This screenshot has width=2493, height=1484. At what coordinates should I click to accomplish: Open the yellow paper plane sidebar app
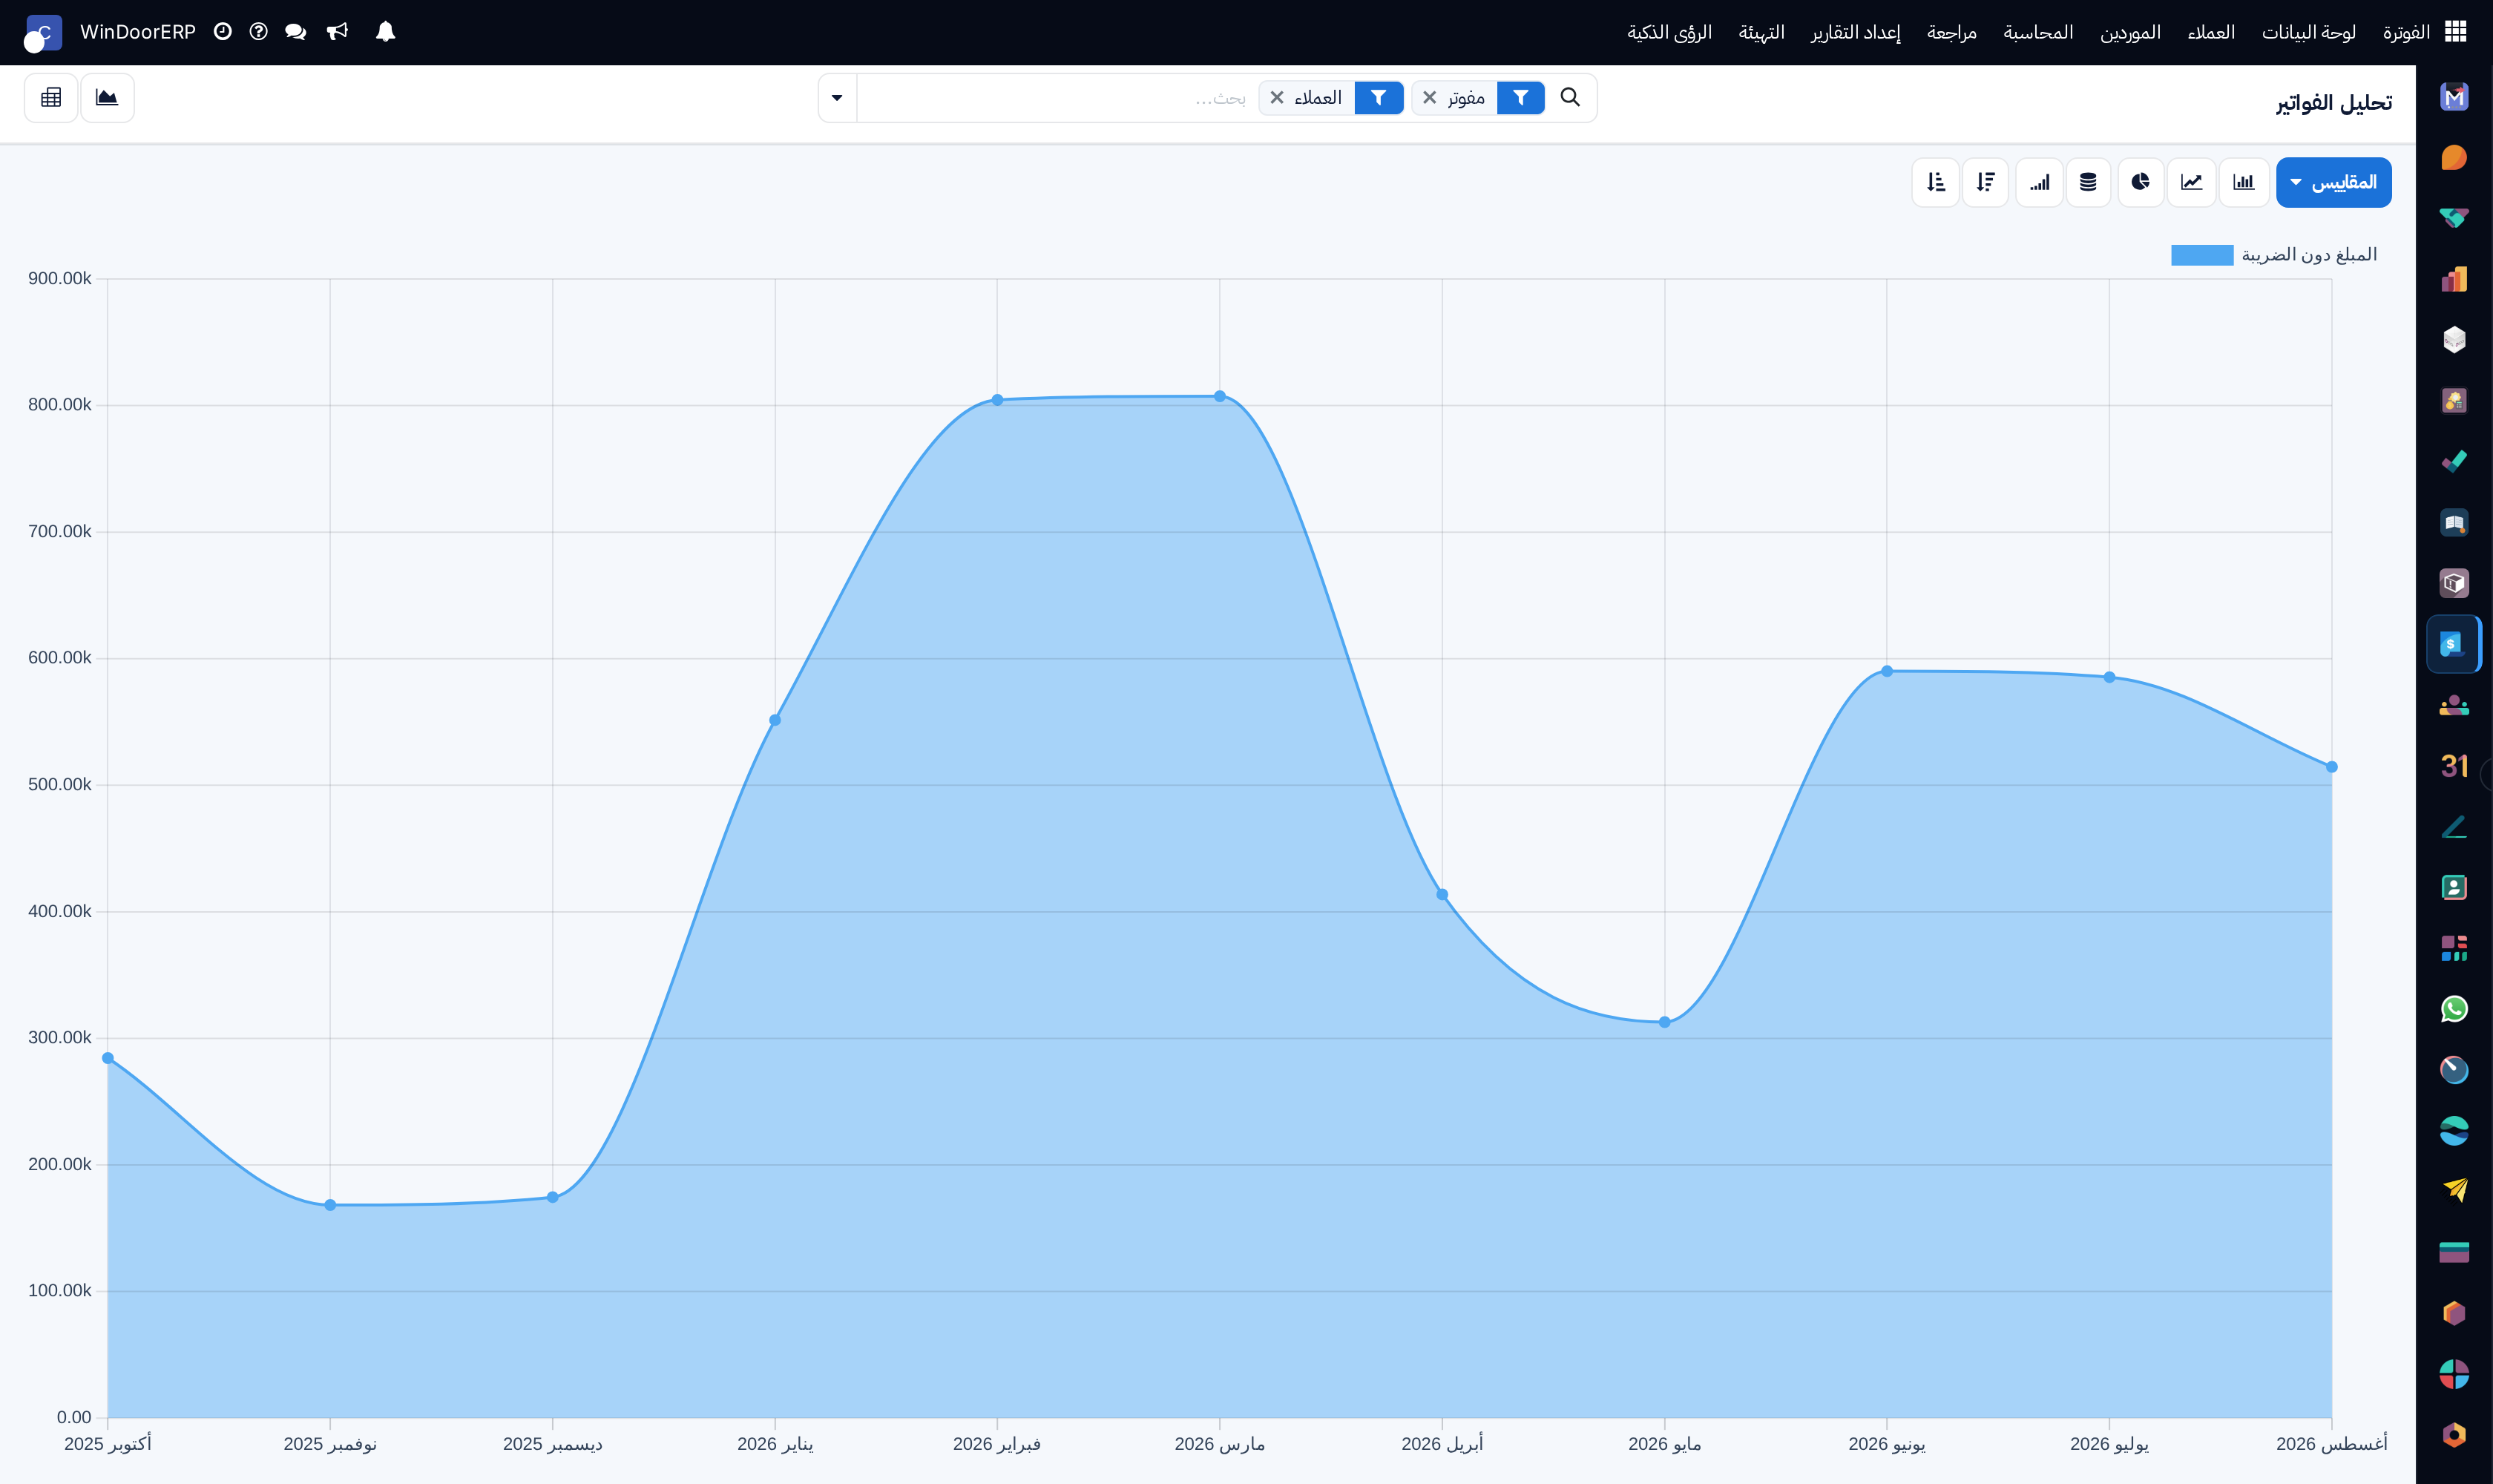tap(2454, 1191)
